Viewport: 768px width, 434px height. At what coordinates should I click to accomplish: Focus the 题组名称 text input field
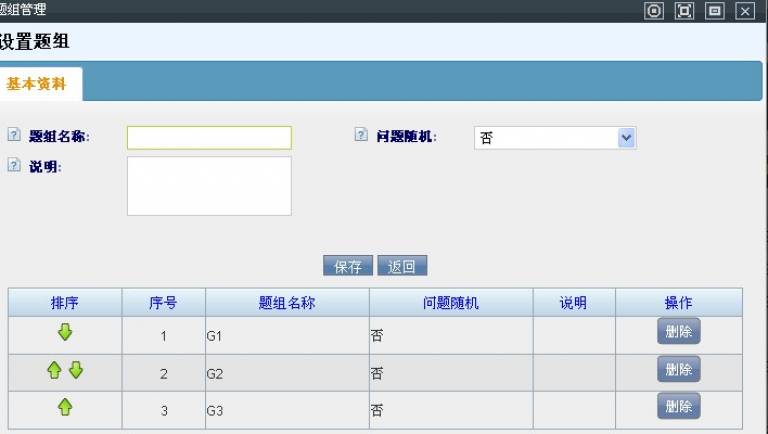[x=209, y=138]
